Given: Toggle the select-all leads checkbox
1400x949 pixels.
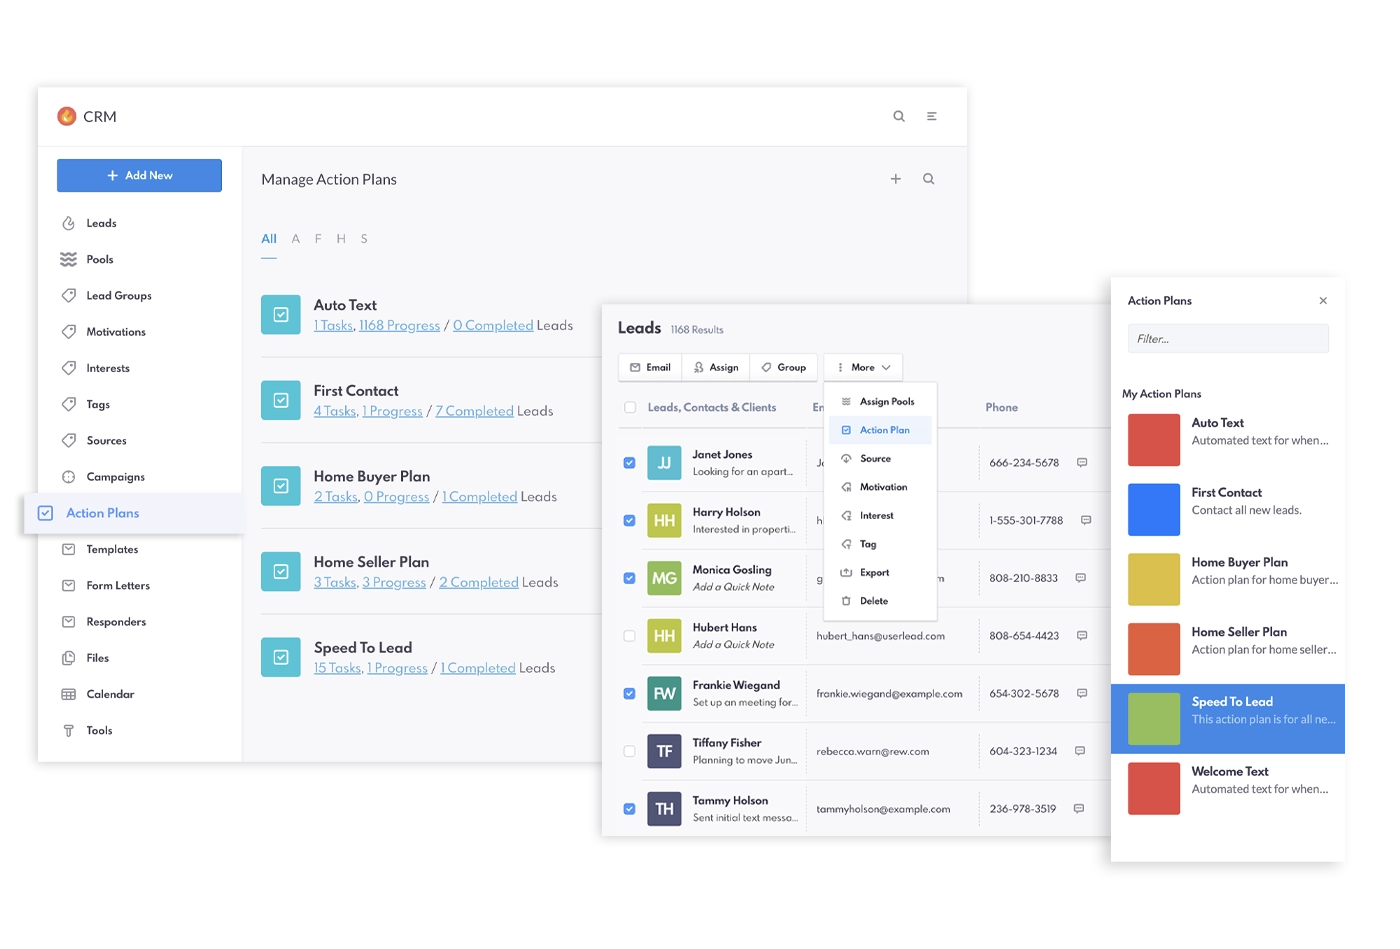Looking at the screenshot, I should point(630,408).
